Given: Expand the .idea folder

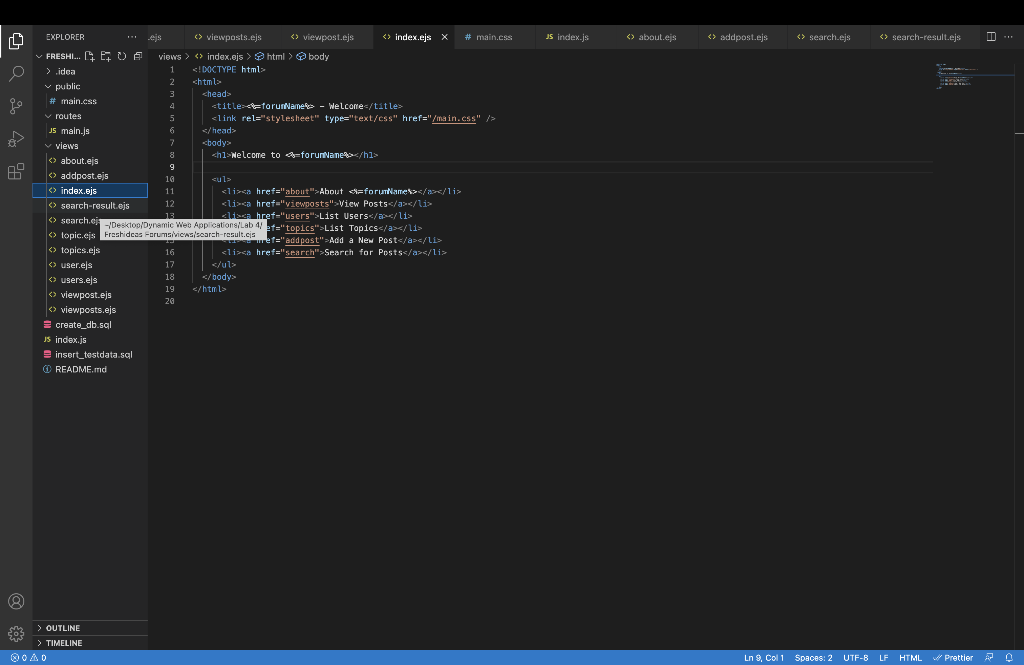Looking at the screenshot, I should pos(64,72).
